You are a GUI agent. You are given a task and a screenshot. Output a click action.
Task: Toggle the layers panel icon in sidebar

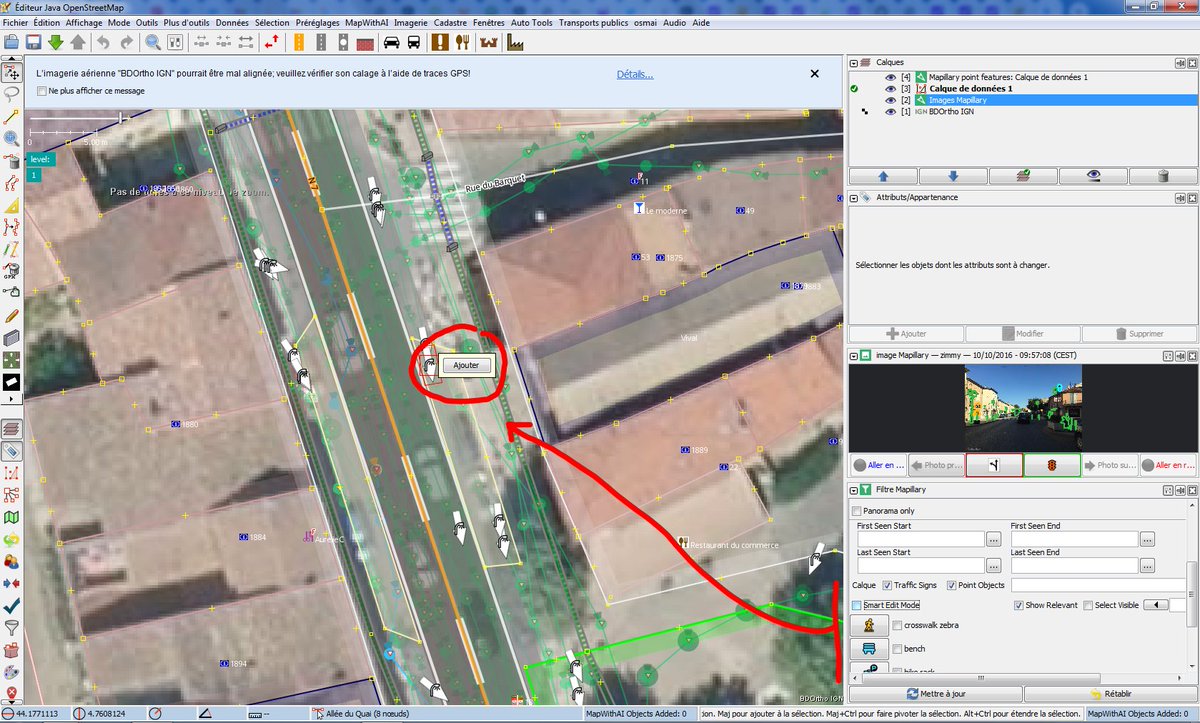(12, 429)
